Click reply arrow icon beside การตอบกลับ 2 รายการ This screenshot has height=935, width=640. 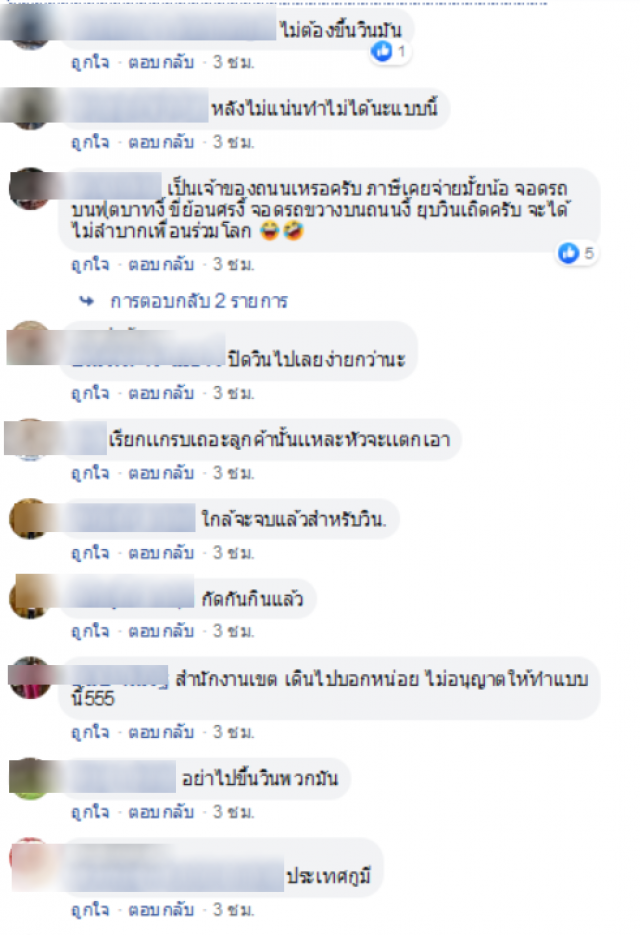pyautogui.click(x=87, y=301)
